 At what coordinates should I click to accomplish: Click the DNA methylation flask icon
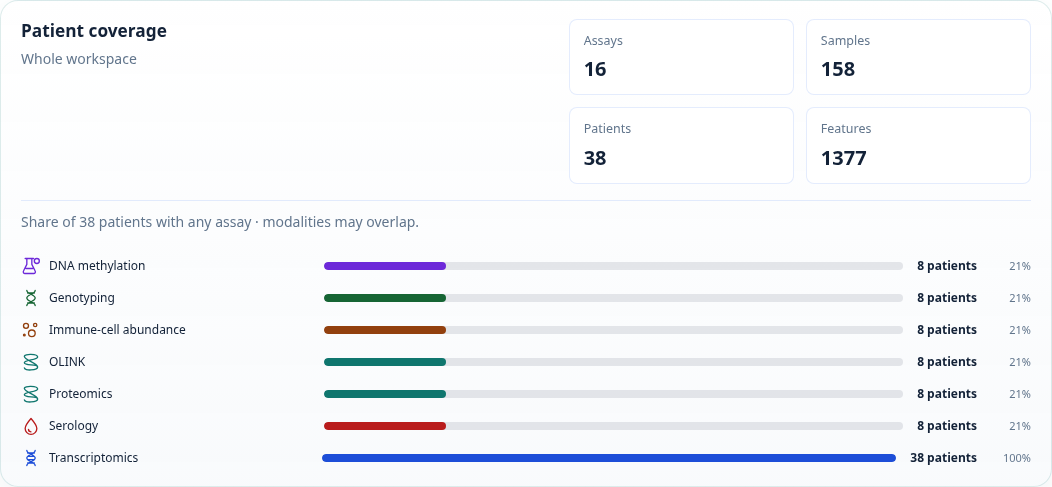(31, 266)
